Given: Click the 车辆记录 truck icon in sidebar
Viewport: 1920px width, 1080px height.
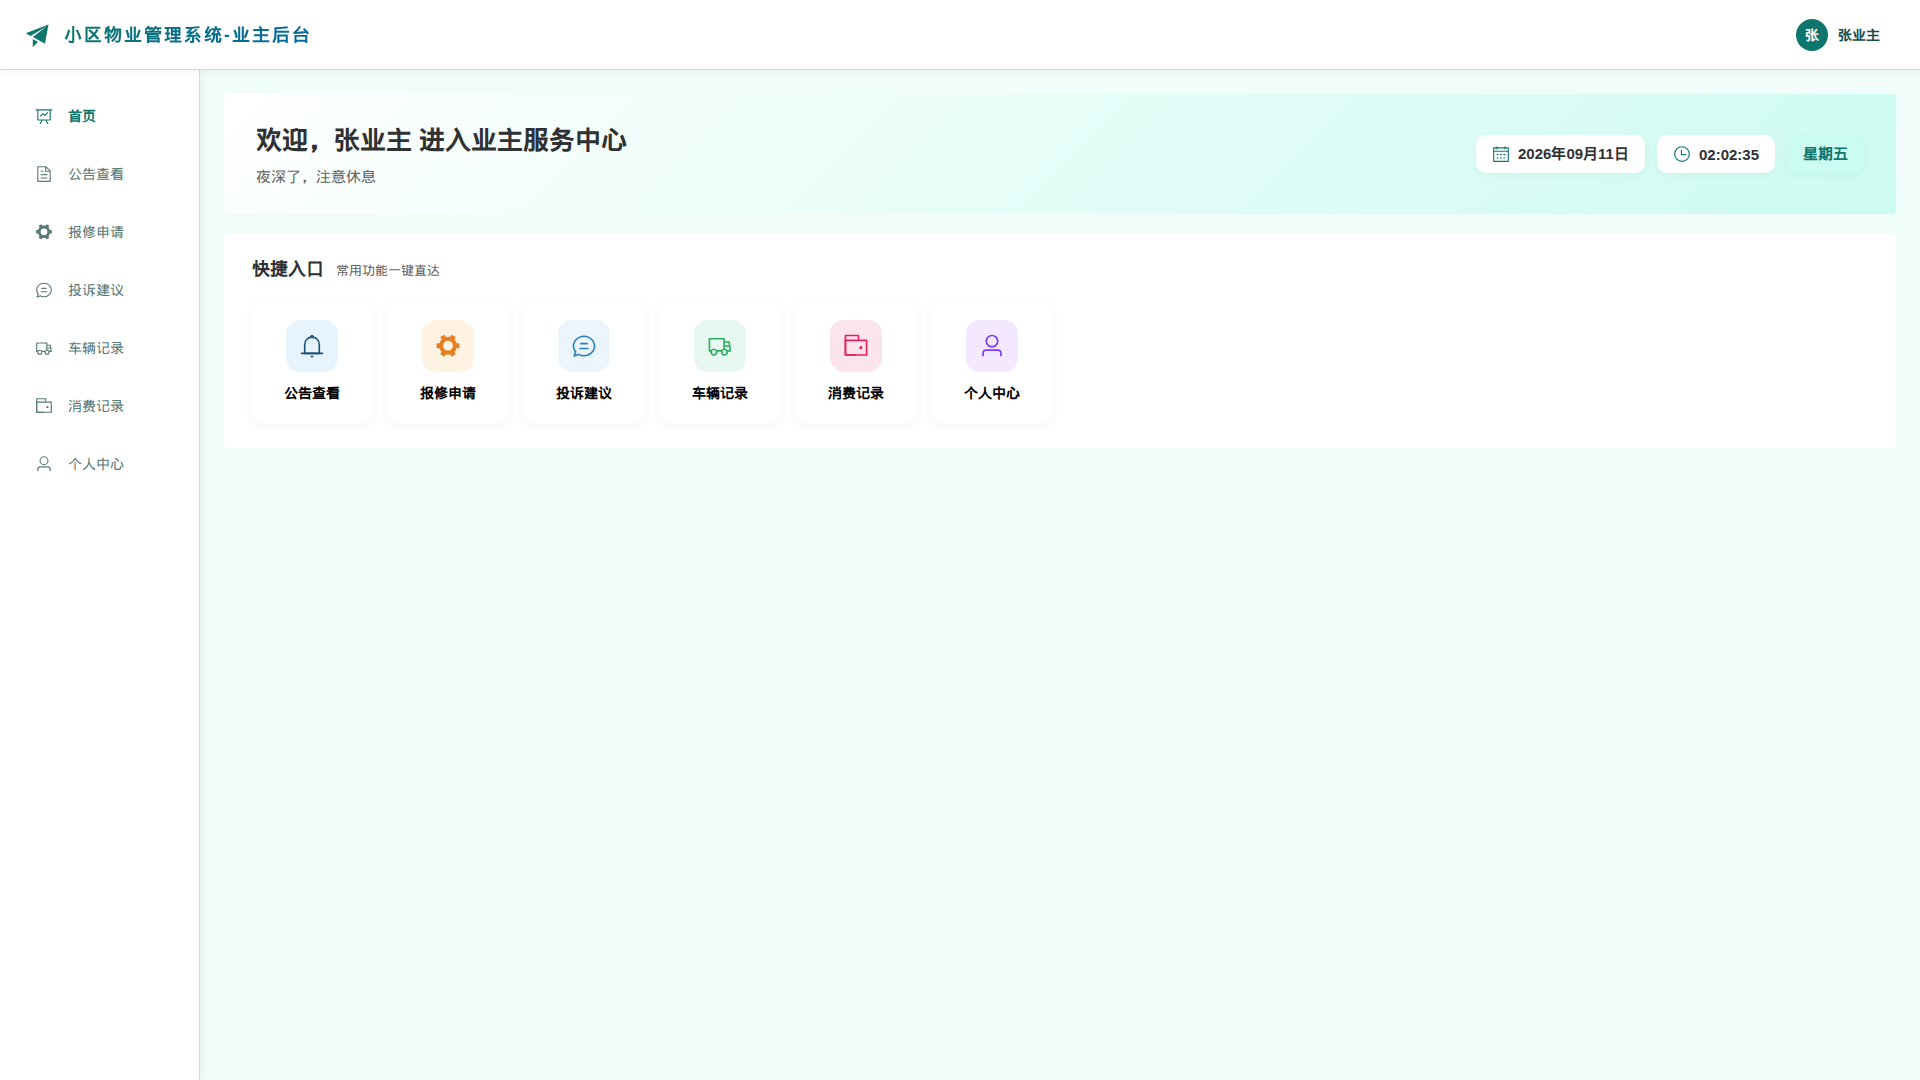Looking at the screenshot, I should click(x=44, y=348).
